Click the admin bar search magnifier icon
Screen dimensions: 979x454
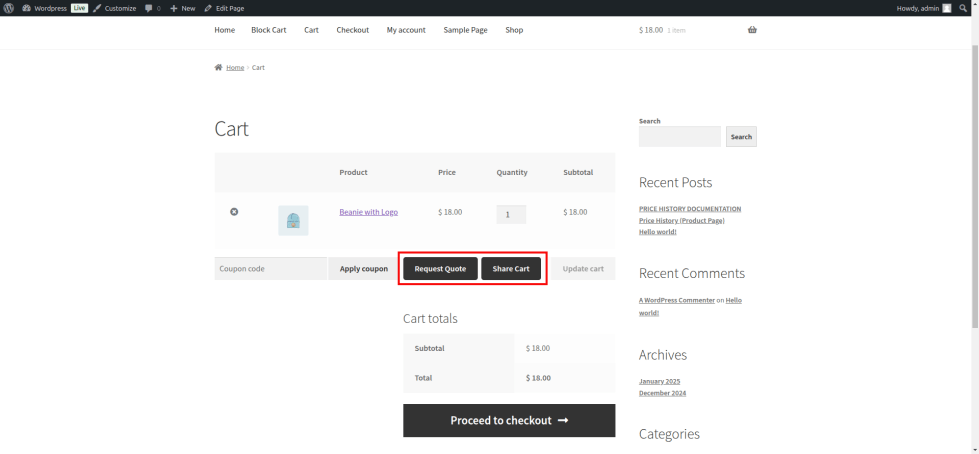[x=963, y=8]
